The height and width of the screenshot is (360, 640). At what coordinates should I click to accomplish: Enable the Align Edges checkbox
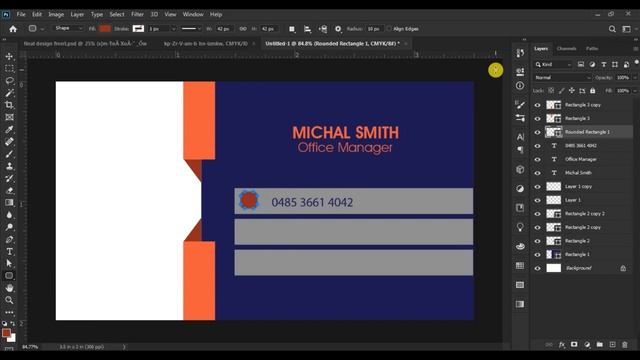(x=389, y=29)
